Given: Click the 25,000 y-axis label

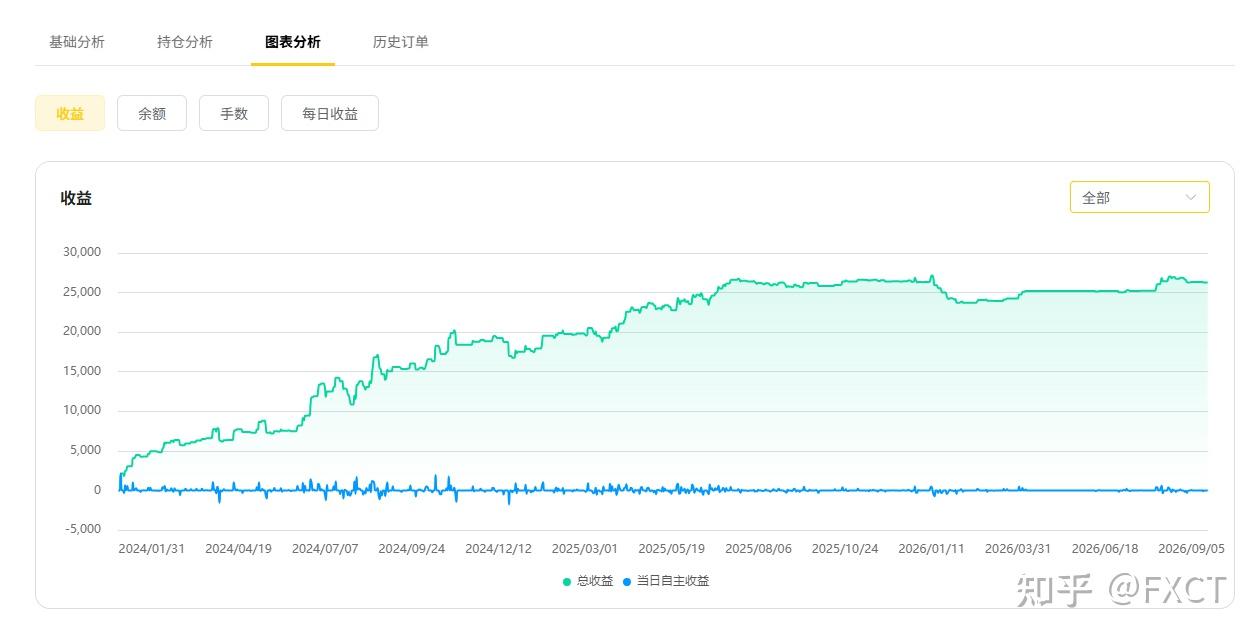Looking at the screenshot, I should coord(82,292).
